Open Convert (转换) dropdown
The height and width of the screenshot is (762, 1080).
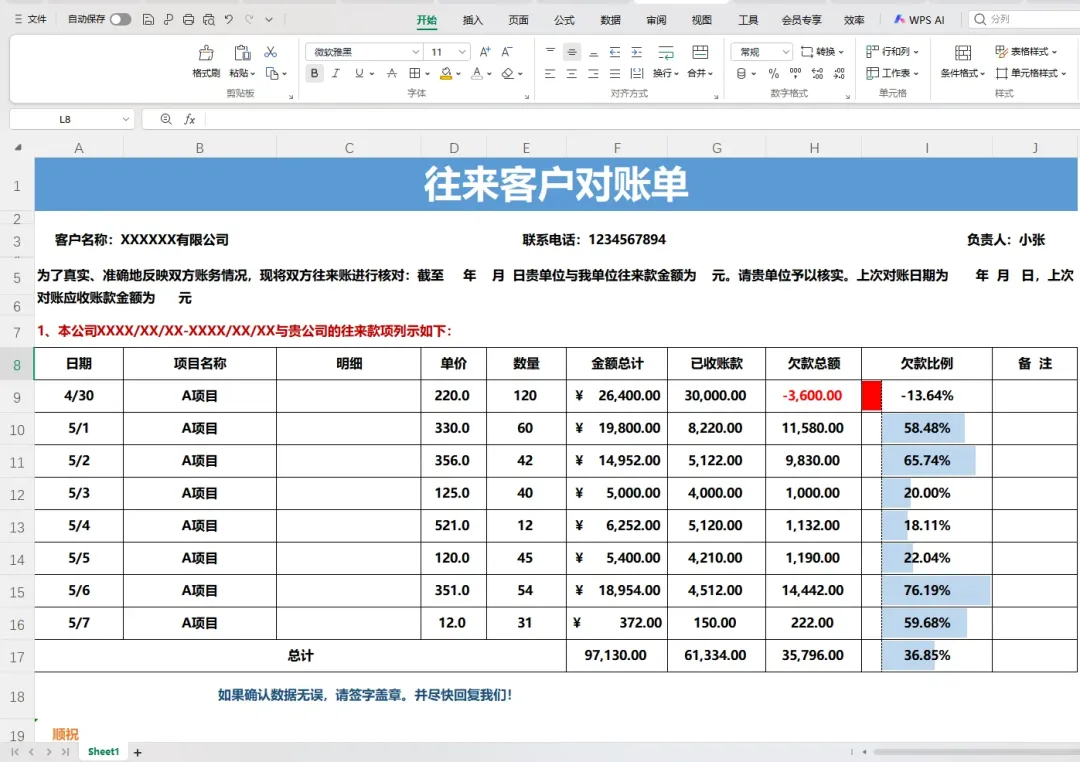click(x=822, y=52)
